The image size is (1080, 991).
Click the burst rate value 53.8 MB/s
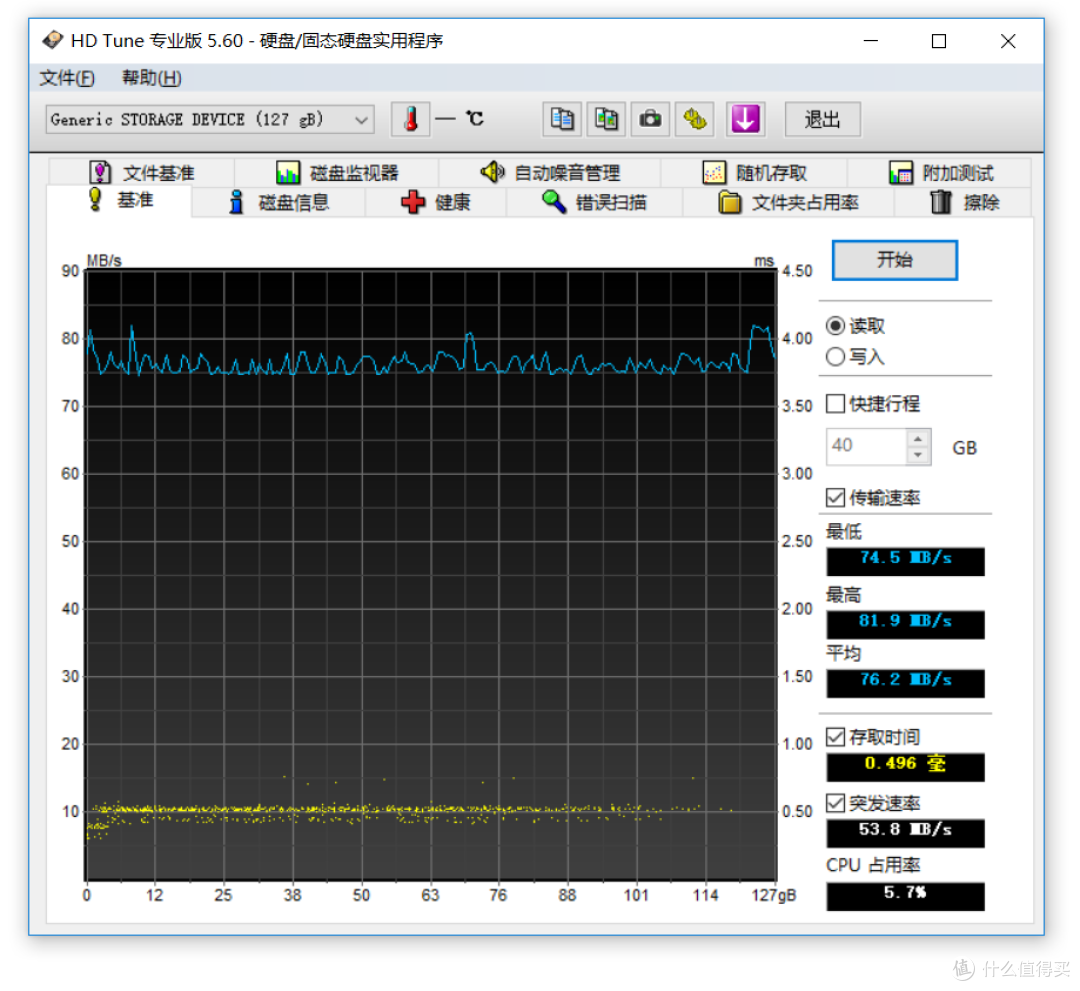[905, 833]
